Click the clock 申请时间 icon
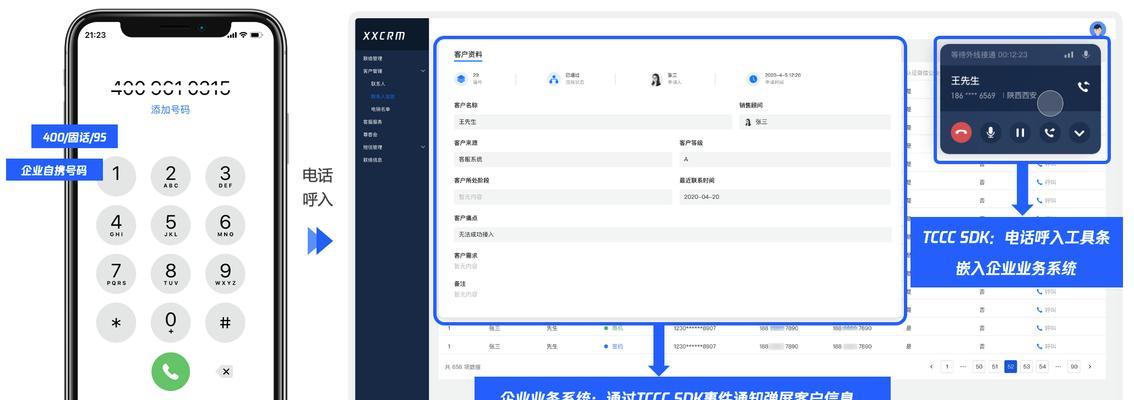This screenshot has height=400, width=1134. [x=753, y=79]
